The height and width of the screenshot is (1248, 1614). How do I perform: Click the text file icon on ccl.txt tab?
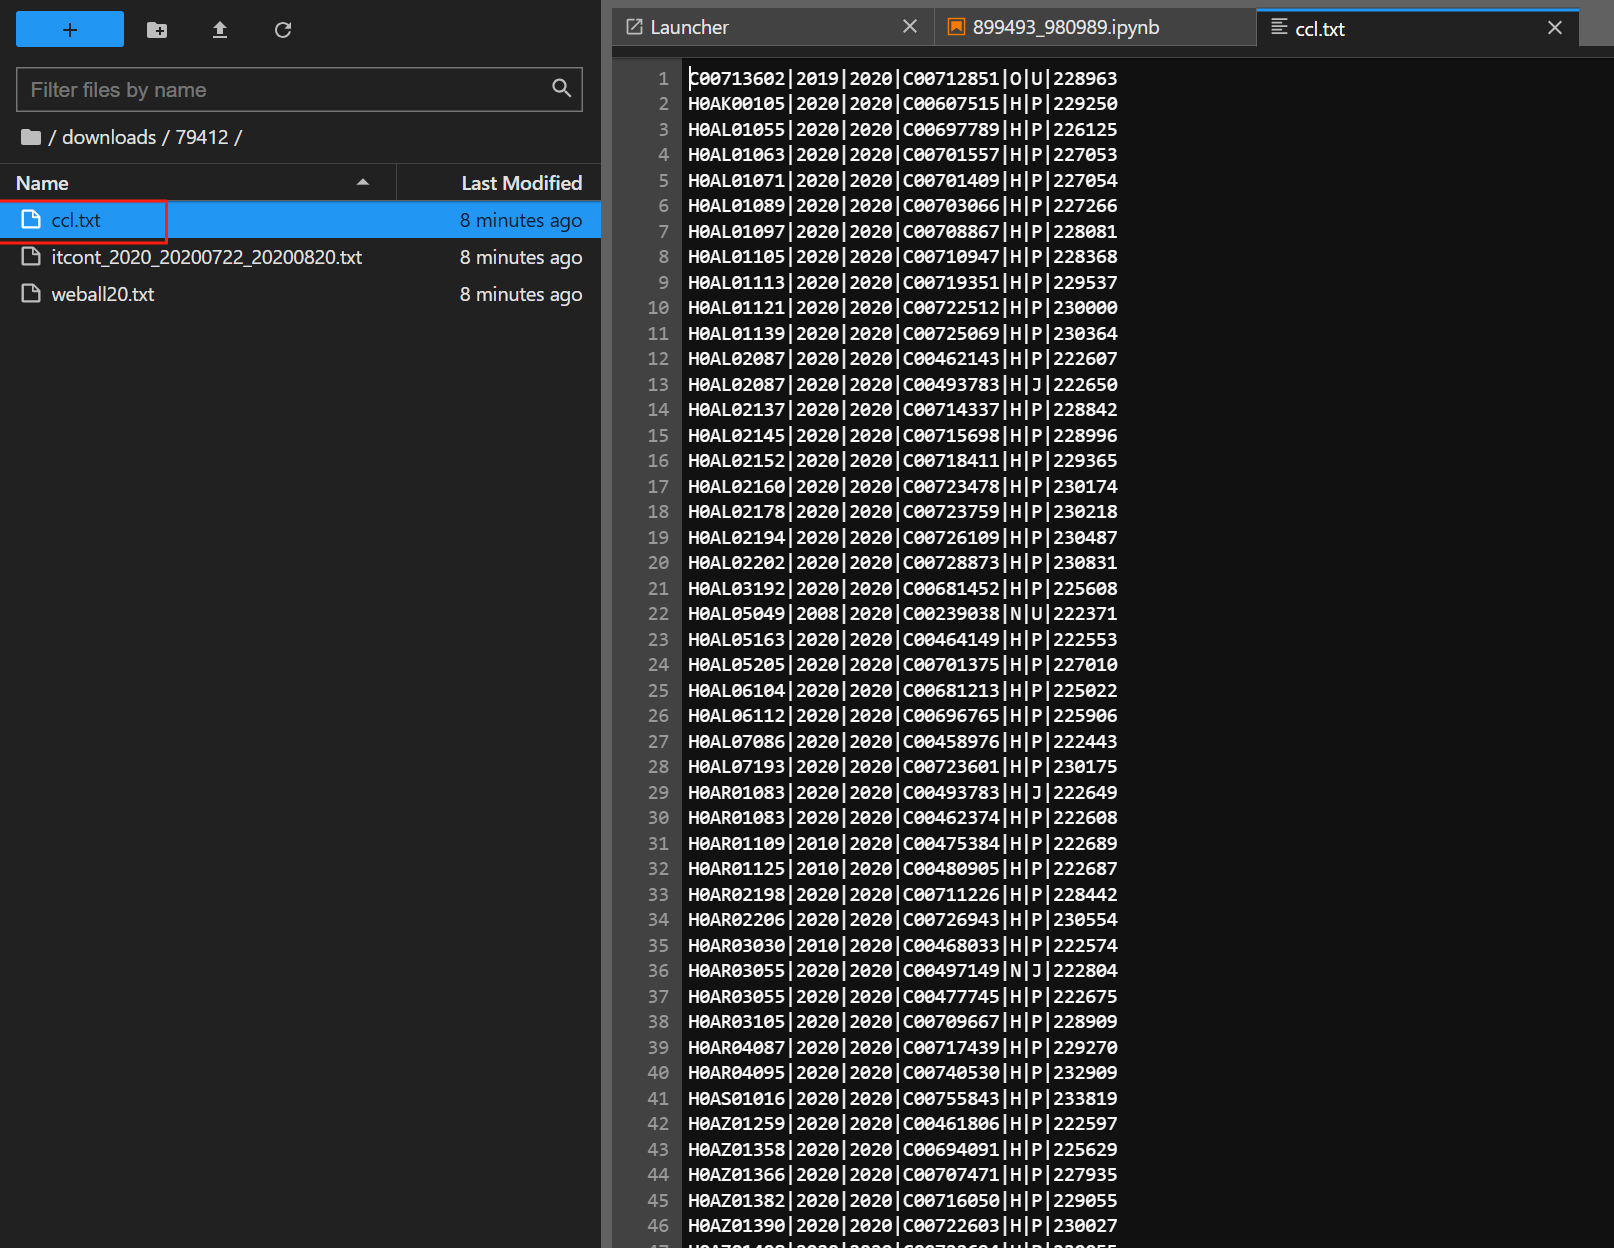coord(1279,27)
